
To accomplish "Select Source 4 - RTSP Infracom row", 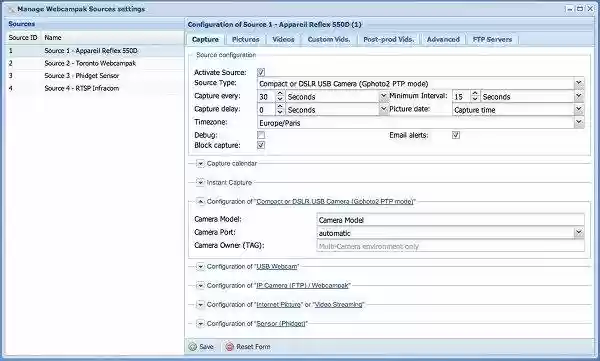I will [x=94, y=88].
